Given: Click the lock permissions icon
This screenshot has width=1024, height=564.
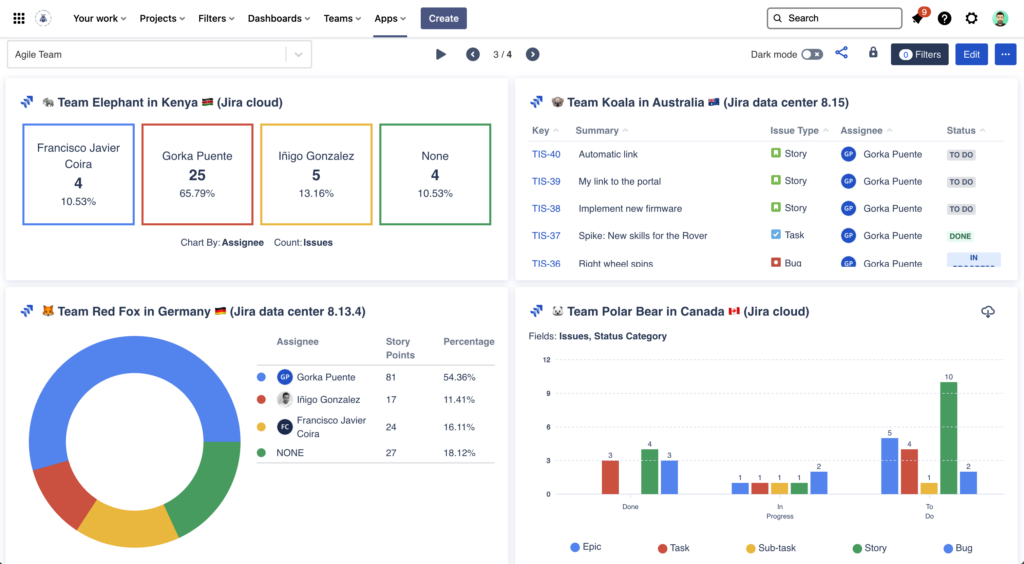Looking at the screenshot, I should coord(873,52).
